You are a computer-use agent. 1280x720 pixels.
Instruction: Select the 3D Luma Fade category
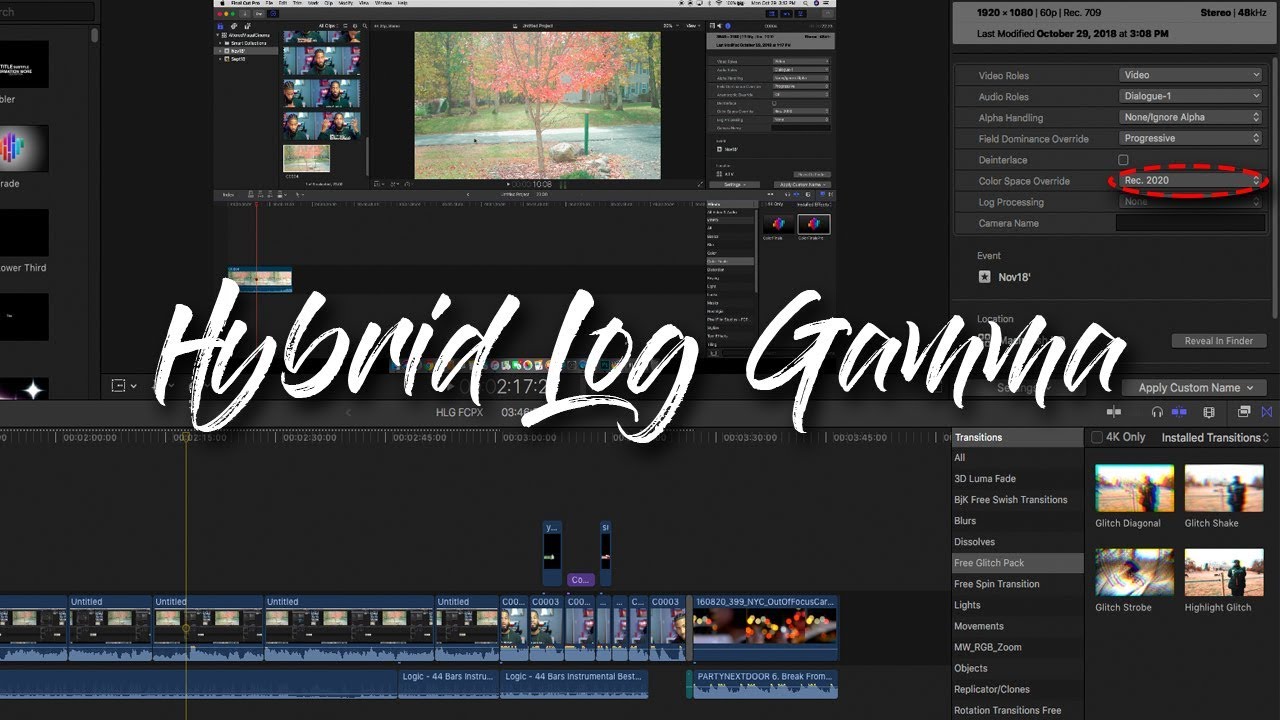tap(1017, 479)
